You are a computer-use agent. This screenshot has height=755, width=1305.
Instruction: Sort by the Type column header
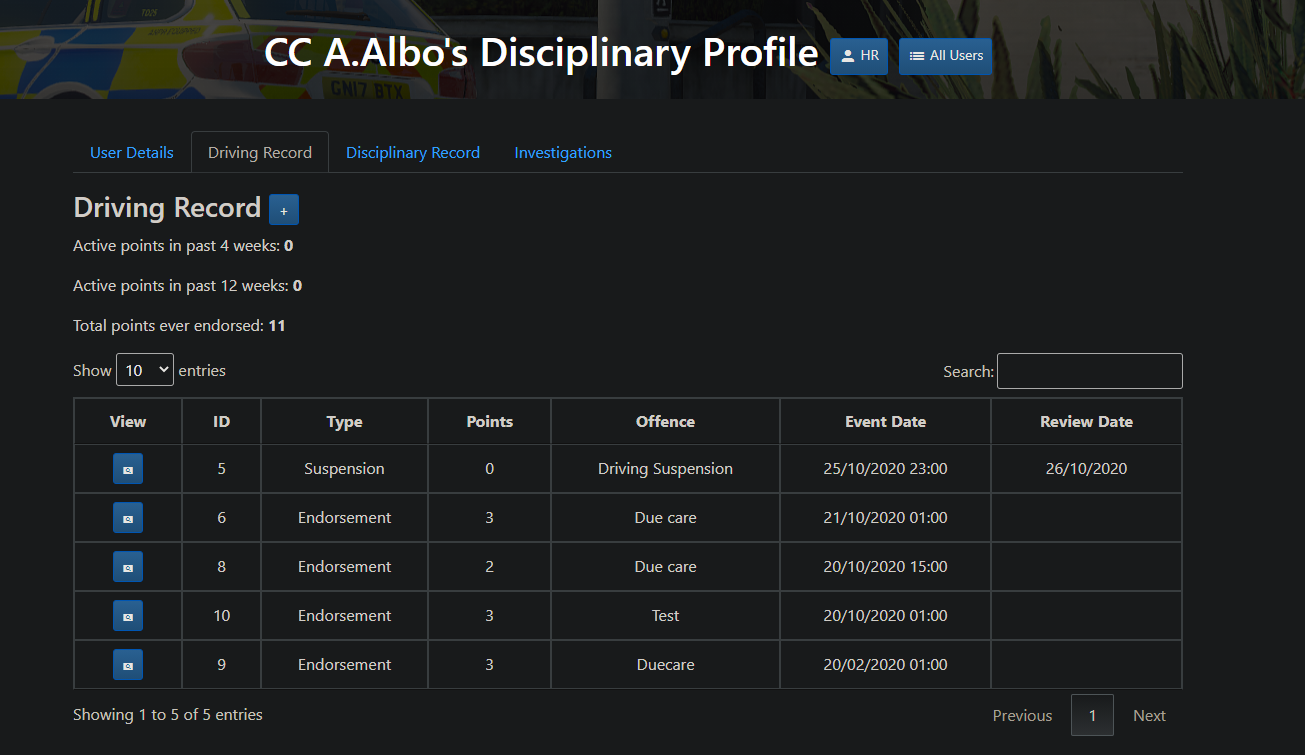tap(345, 422)
